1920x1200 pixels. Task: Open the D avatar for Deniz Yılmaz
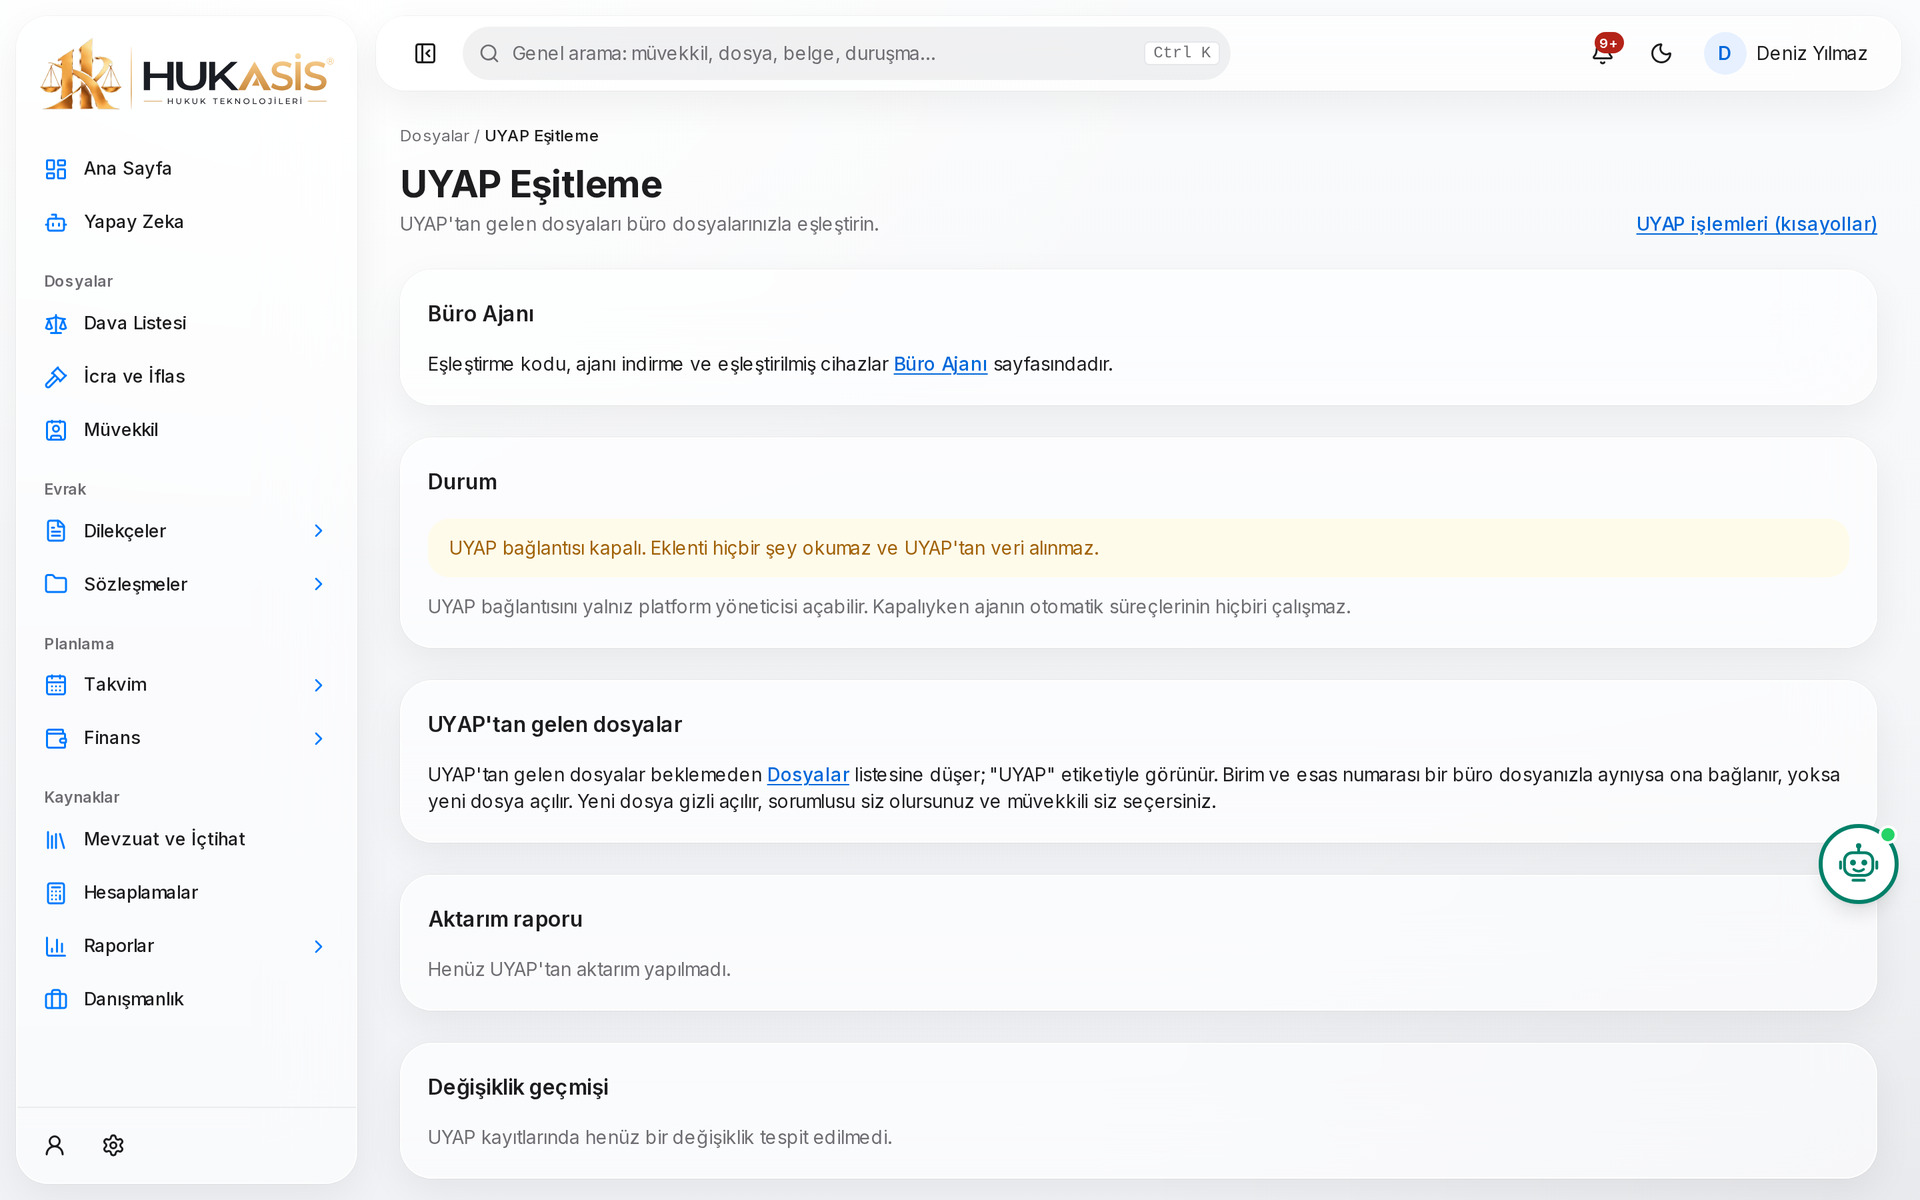(x=1724, y=53)
